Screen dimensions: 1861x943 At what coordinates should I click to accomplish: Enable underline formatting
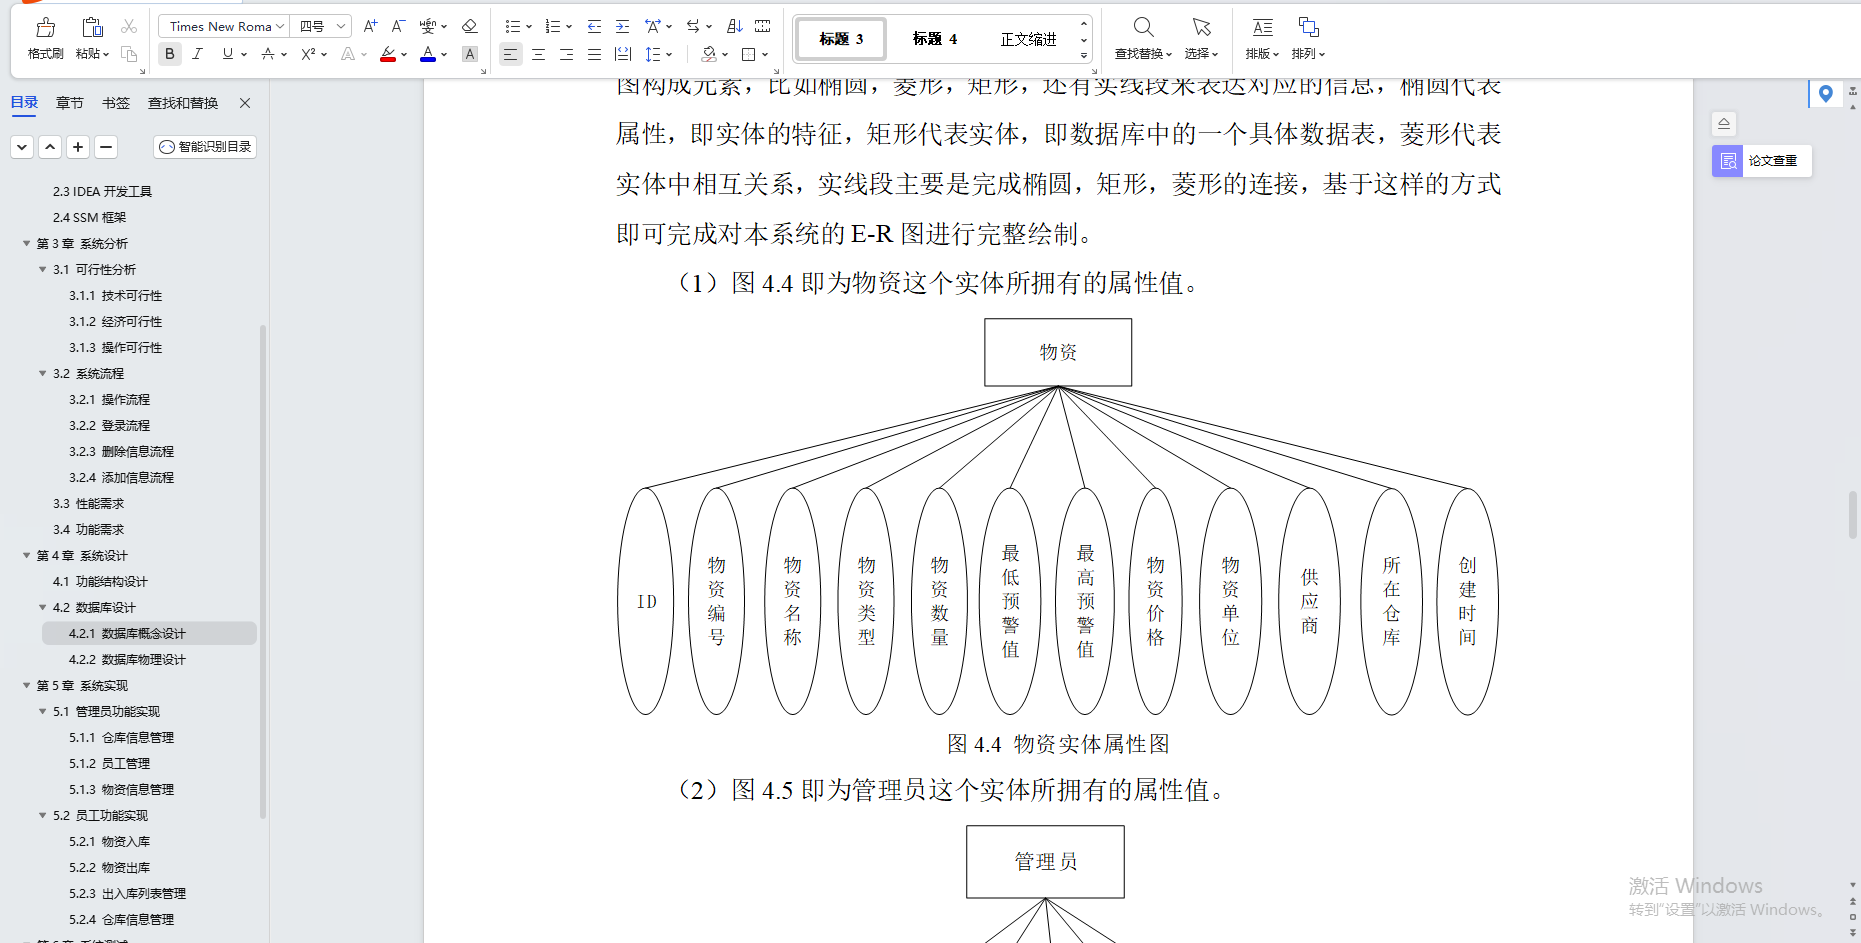pyautogui.click(x=226, y=54)
